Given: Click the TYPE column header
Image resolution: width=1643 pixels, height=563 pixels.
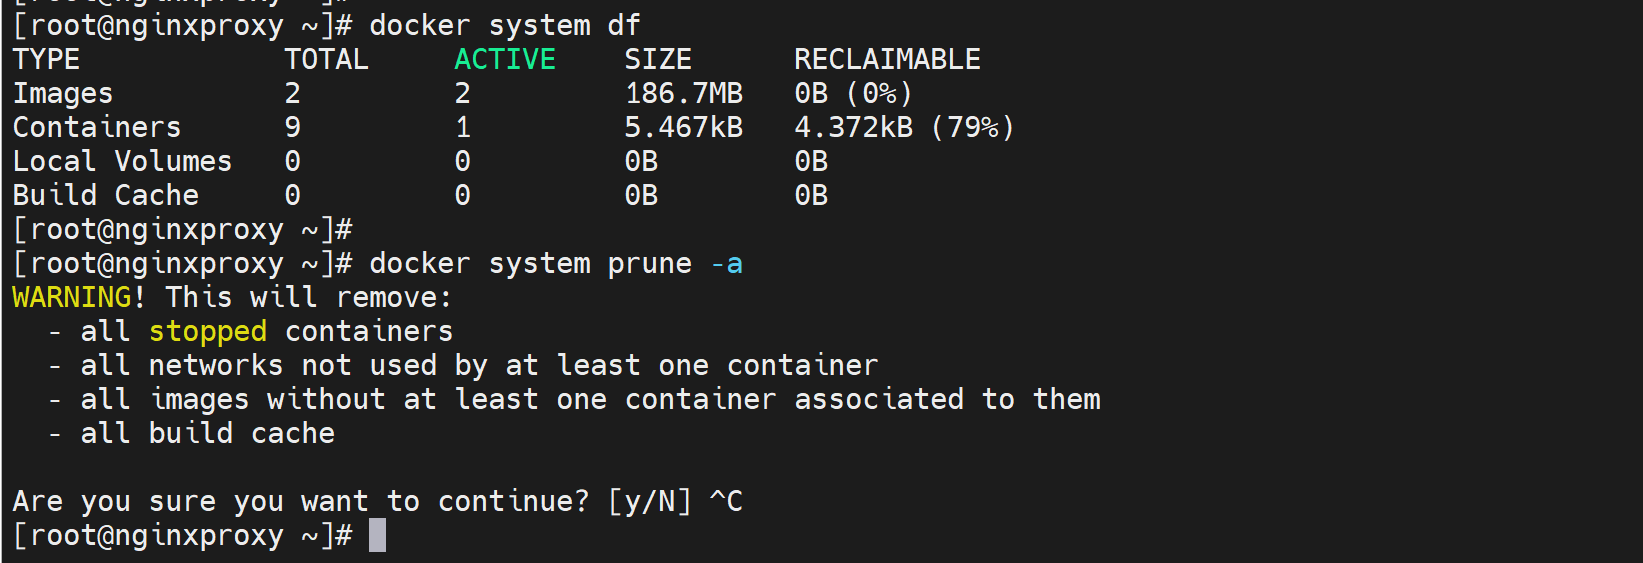Looking at the screenshot, I should 46,59.
